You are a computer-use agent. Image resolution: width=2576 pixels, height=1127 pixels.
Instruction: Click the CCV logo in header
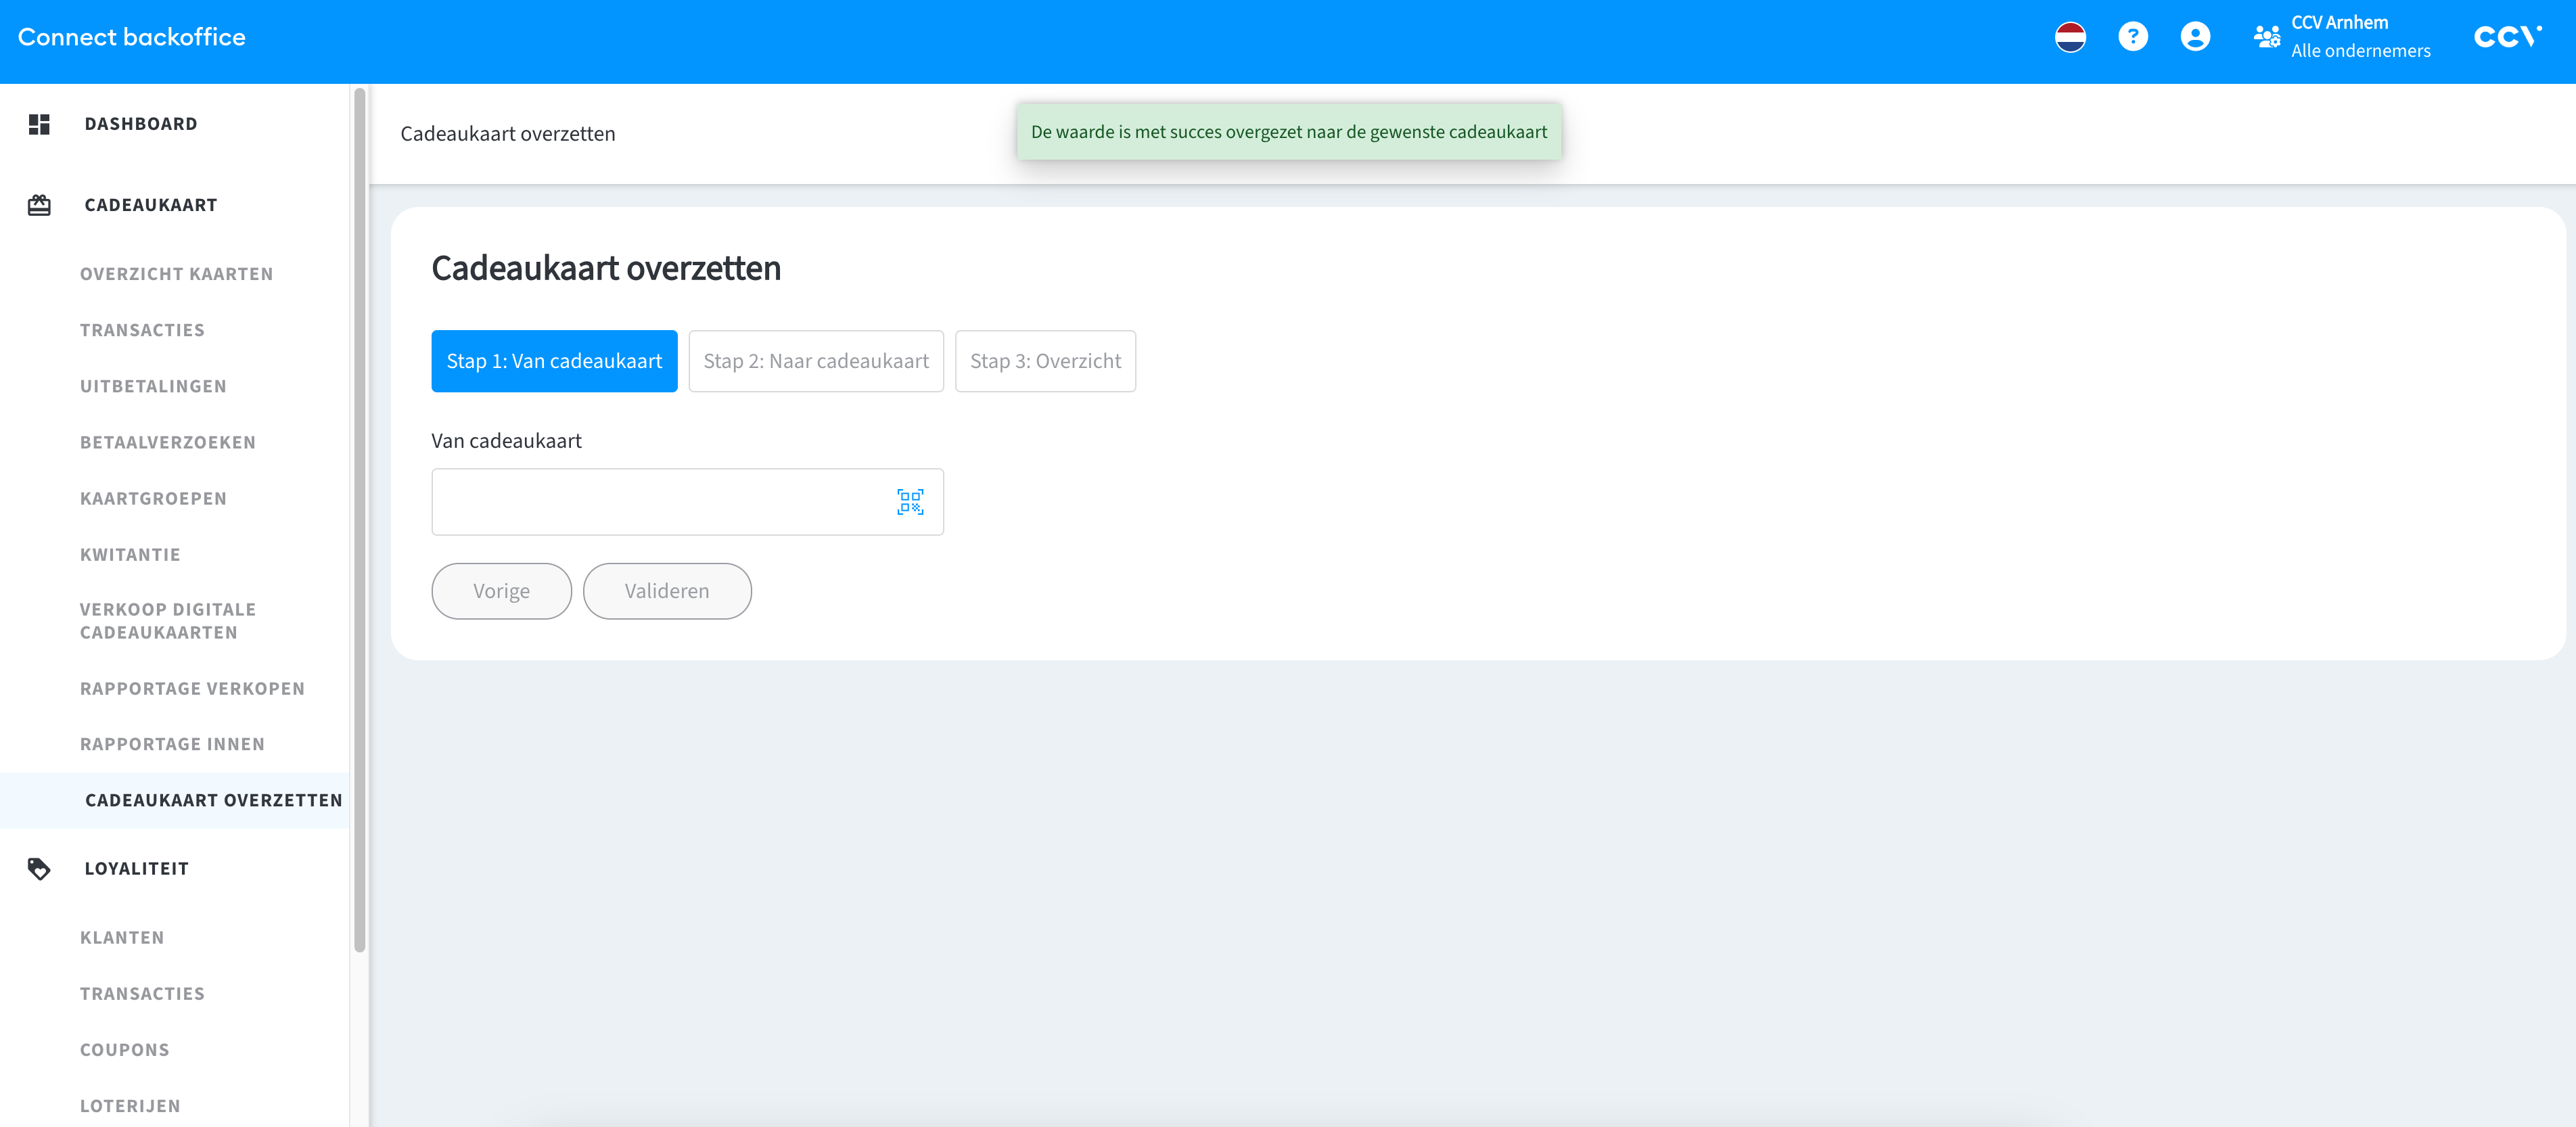click(2507, 37)
